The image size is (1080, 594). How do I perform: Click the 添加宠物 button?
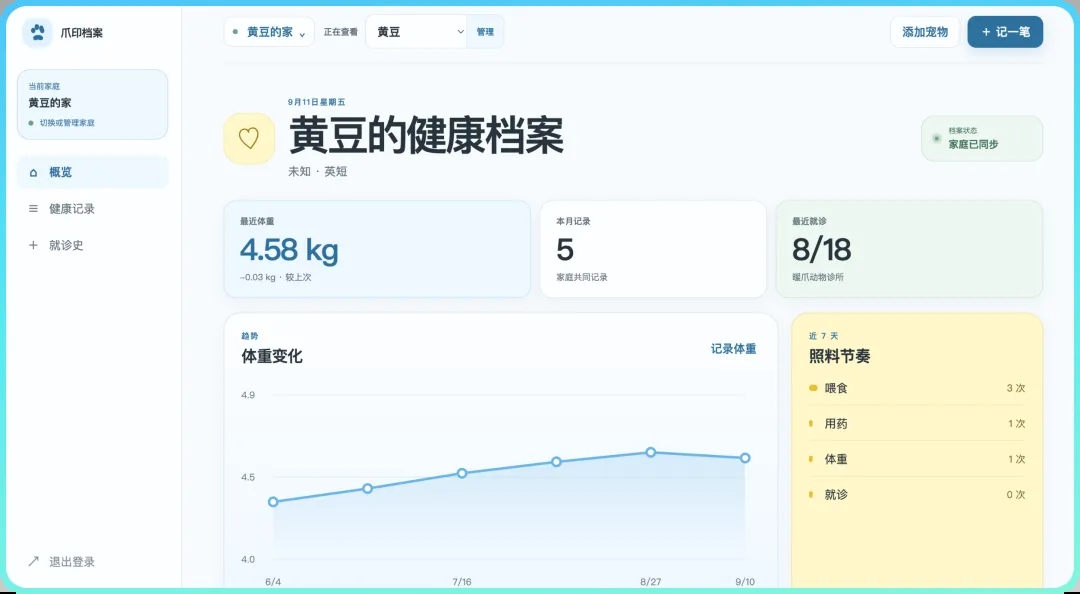925,32
